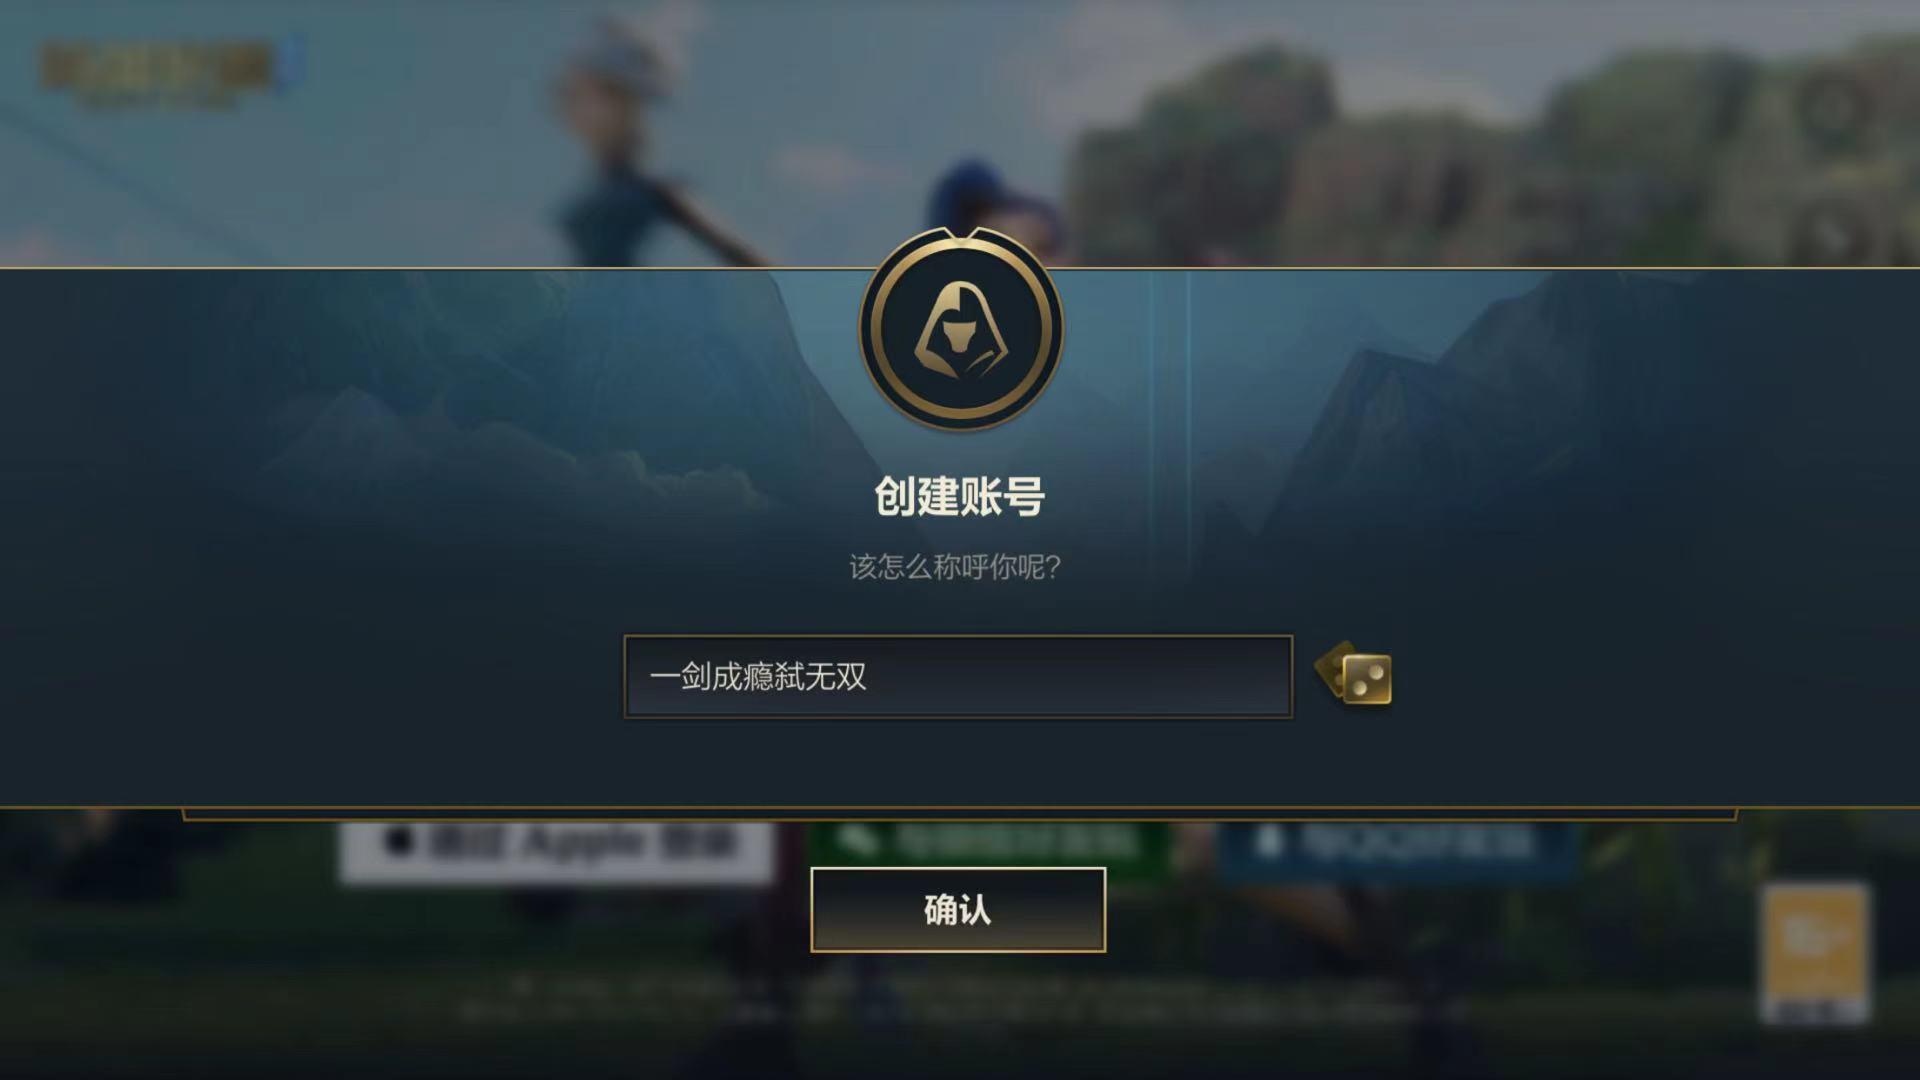Screen dimensions: 1920x1080
Task: Click the 创建账号 dialog title
Action: tap(960, 497)
